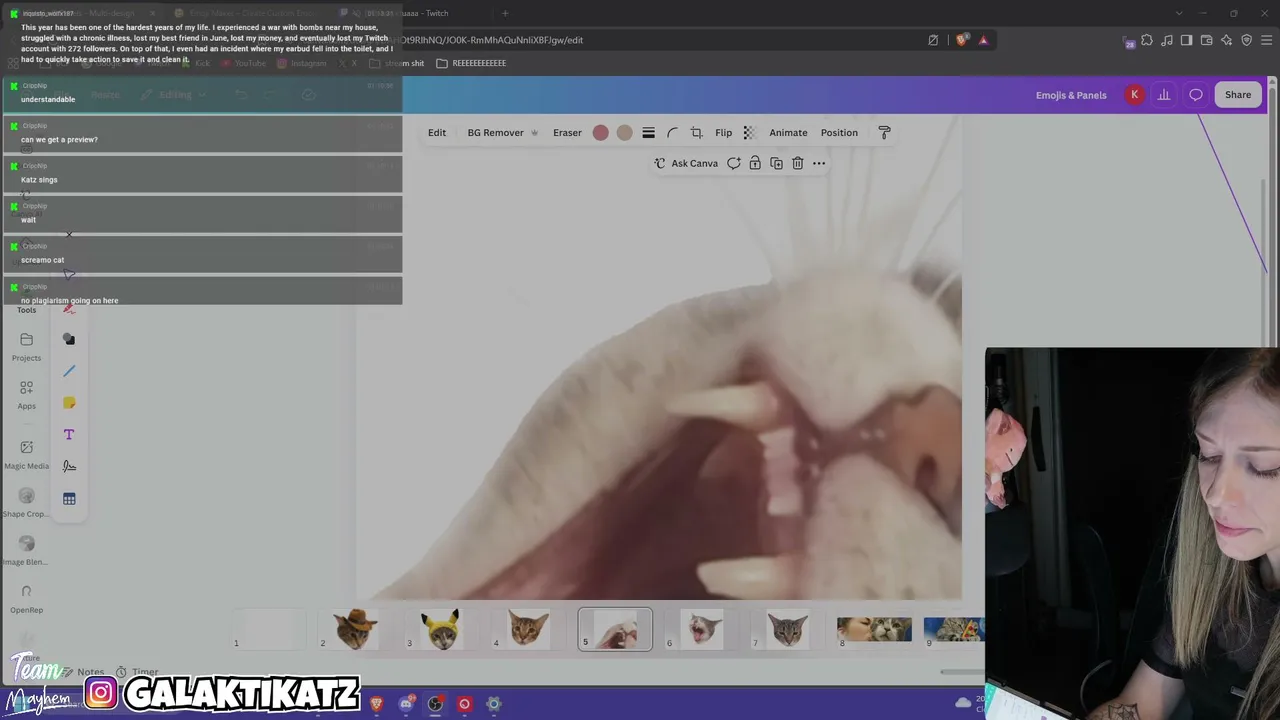The height and width of the screenshot is (720, 1280).
Task: Pick the red color swatch in toolbar
Action: click(600, 133)
